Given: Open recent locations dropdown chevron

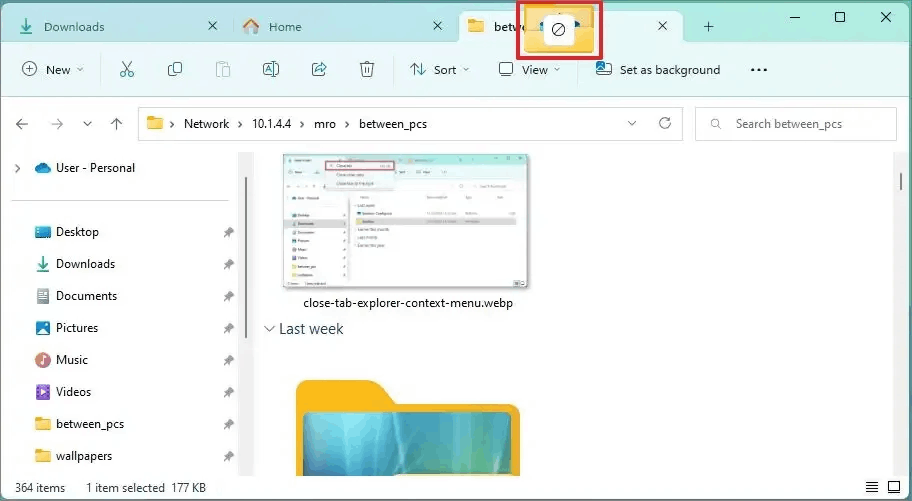Looking at the screenshot, I should 87,124.
